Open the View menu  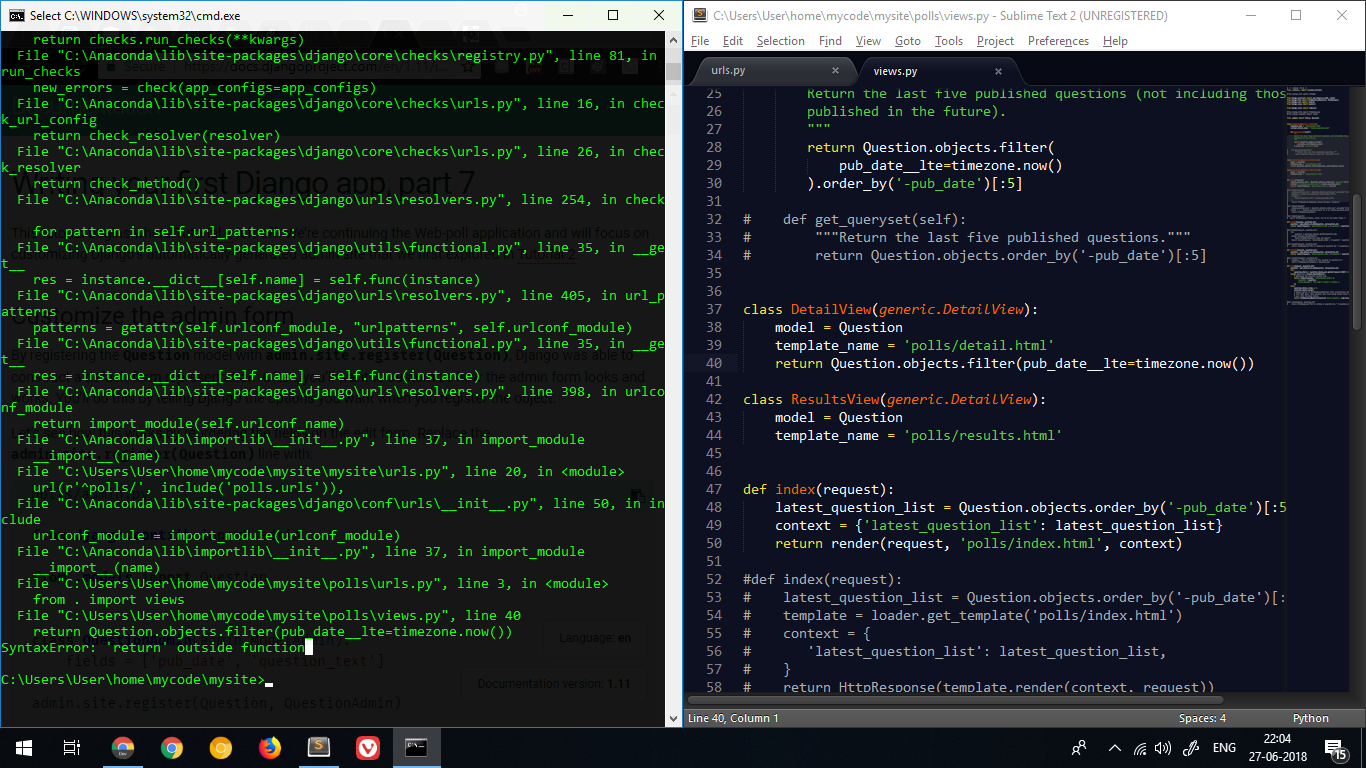click(868, 41)
